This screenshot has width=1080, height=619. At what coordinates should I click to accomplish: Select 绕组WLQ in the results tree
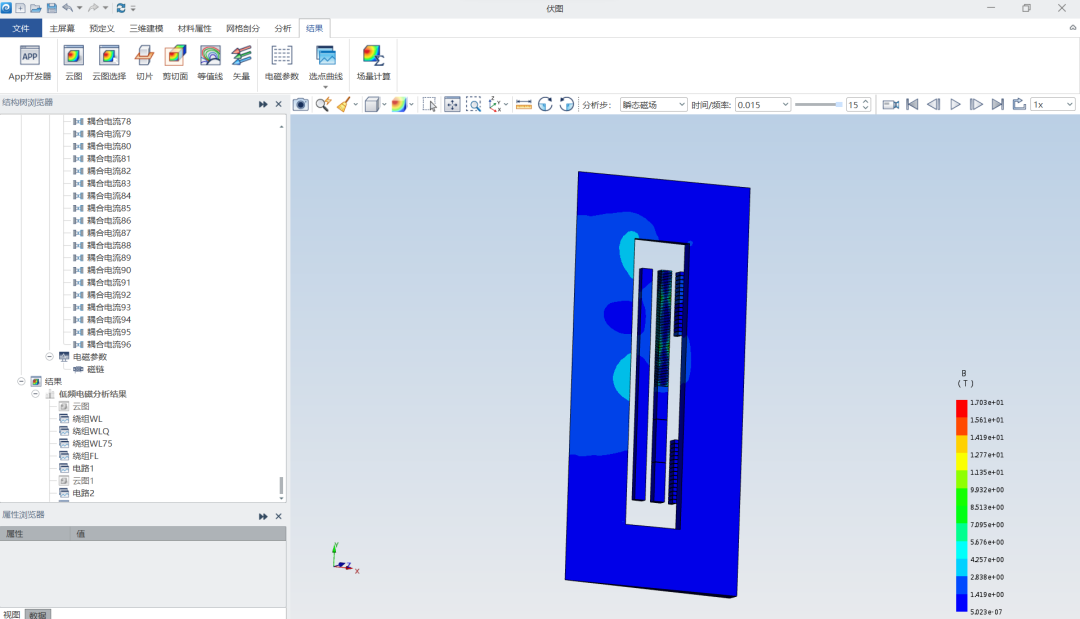pos(91,431)
